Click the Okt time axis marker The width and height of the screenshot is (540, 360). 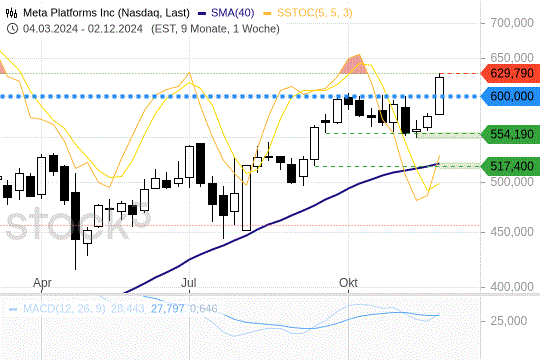(x=348, y=283)
